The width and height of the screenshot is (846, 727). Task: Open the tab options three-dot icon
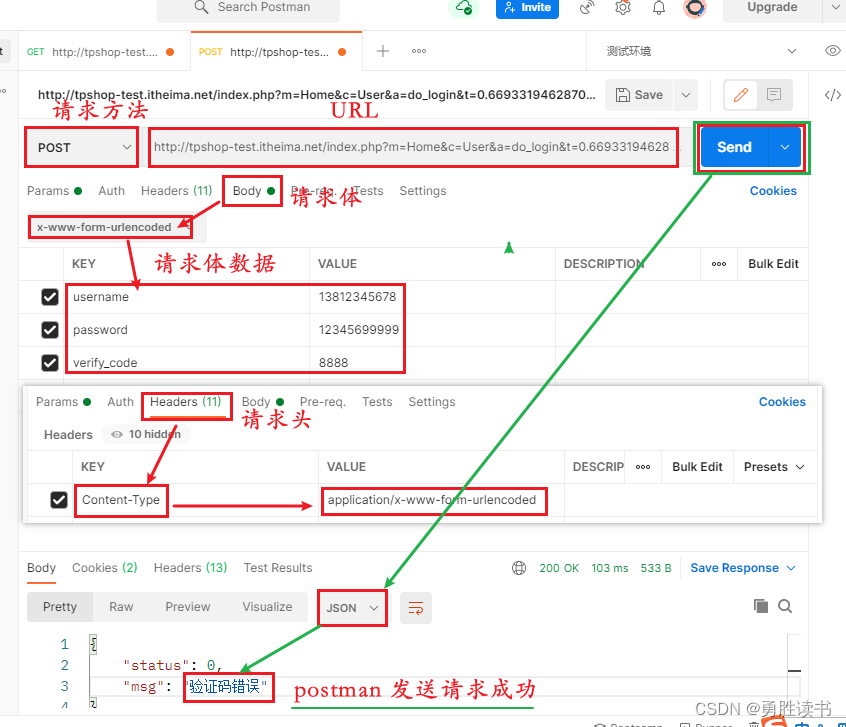pos(419,51)
